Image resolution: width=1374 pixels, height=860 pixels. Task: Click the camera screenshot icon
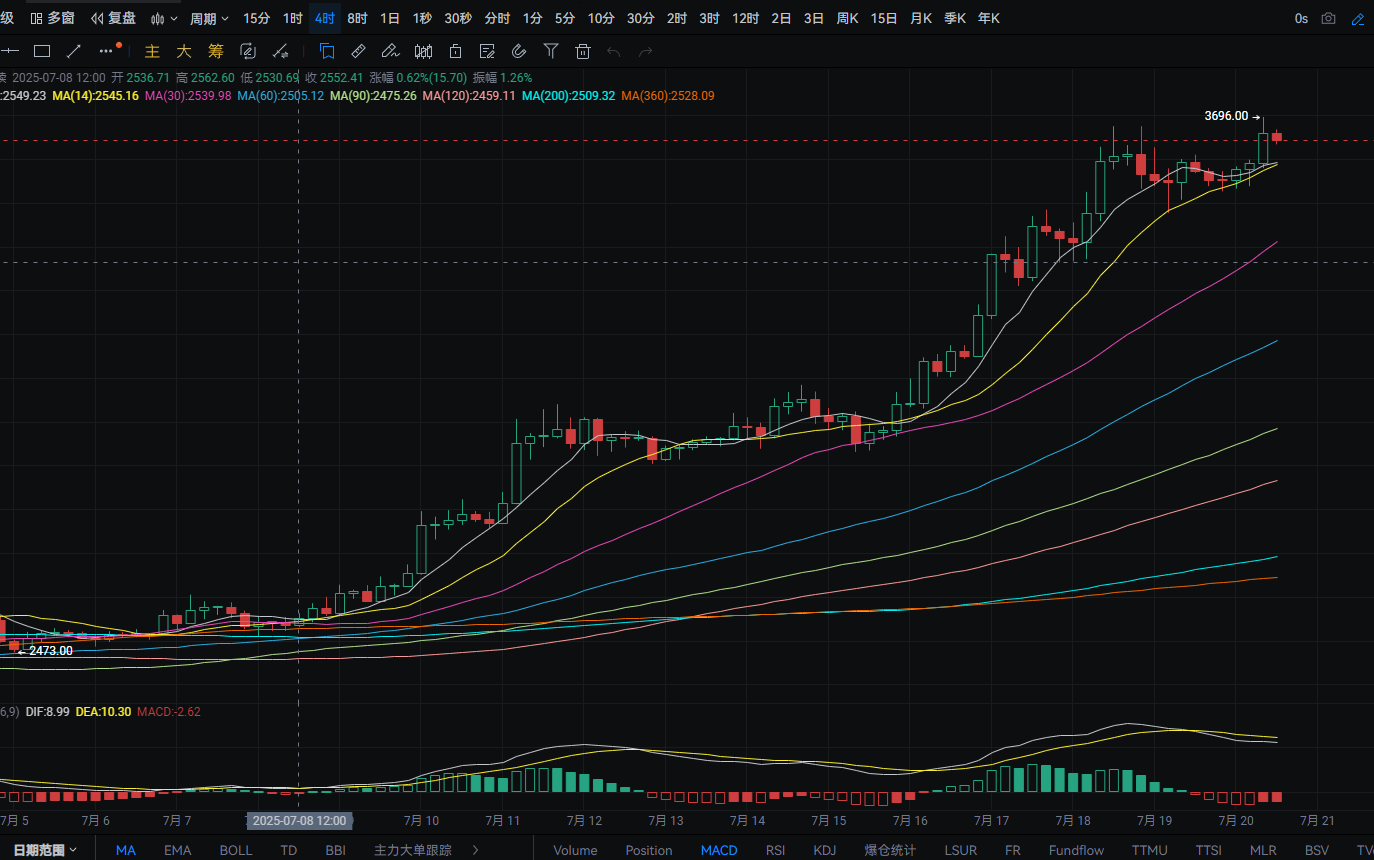point(1328,18)
